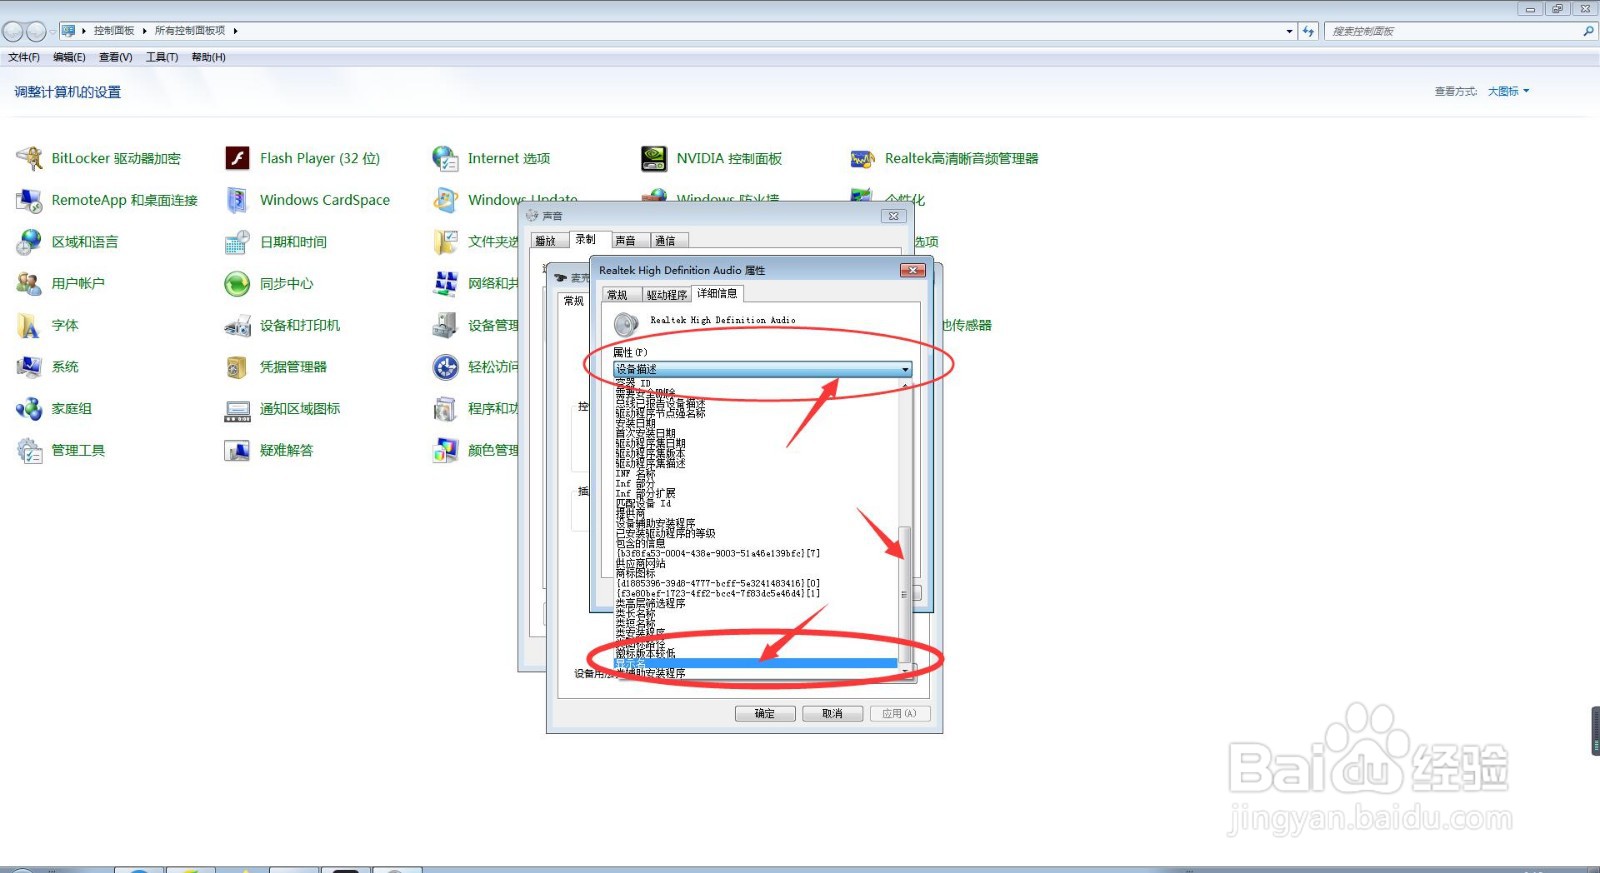Click the 取消 button
The height and width of the screenshot is (873, 1600).
(832, 713)
